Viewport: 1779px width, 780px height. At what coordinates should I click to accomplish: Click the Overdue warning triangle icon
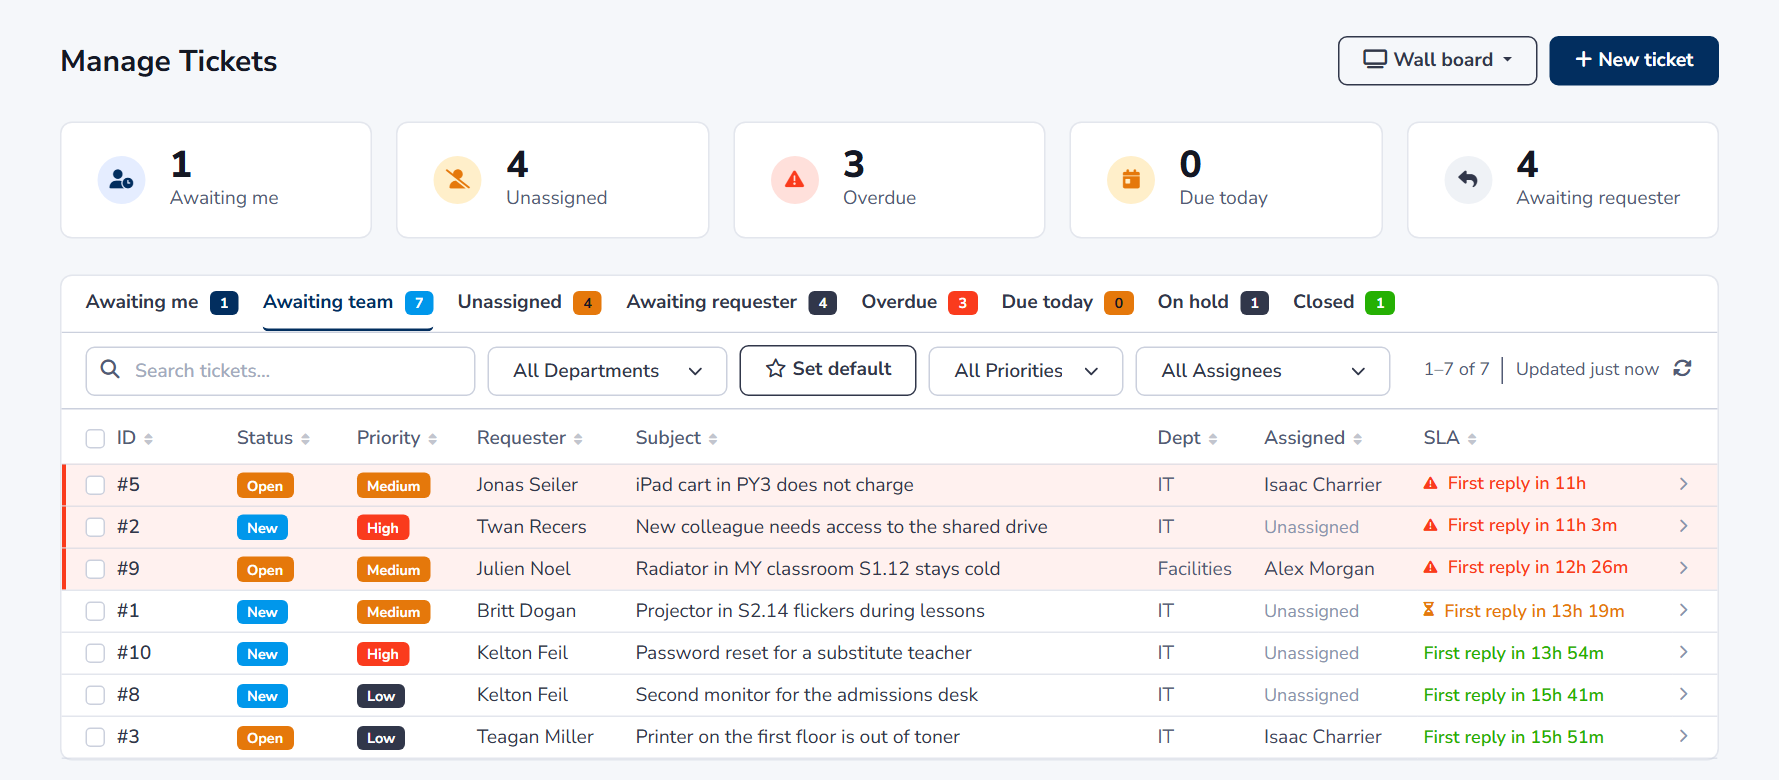(794, 180)
